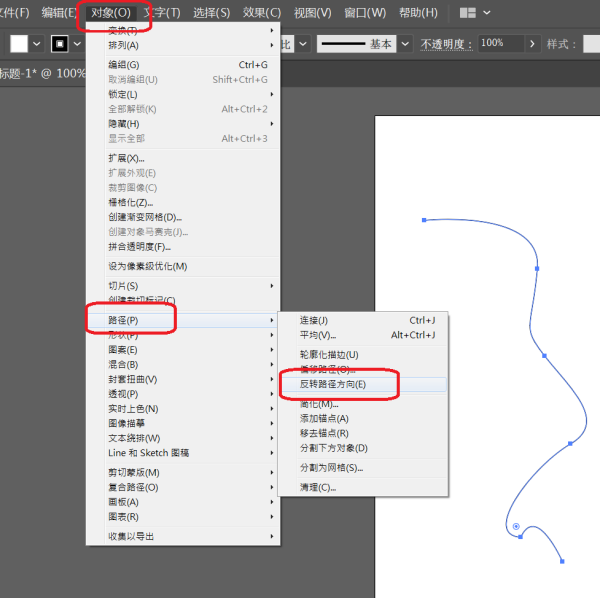Choose 清理(C)... menu item
Viewport: 600px width, 598px height.
tap(363, 487)
